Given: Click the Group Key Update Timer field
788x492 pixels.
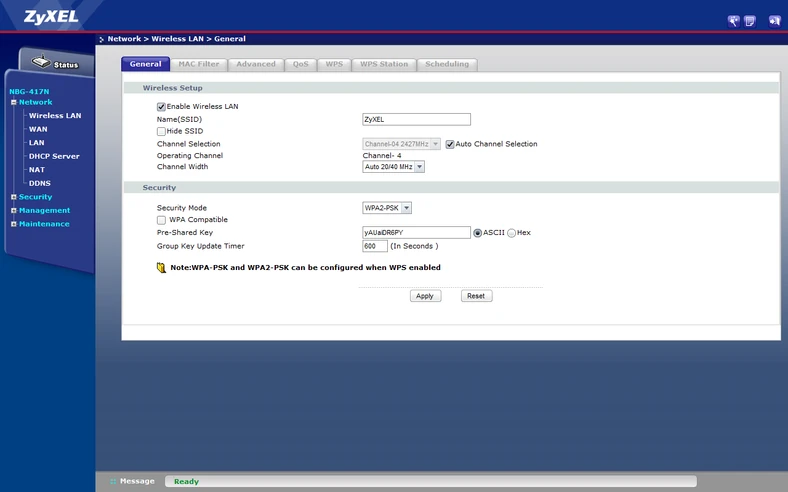Looking at the screenshot, I should pyautogui.click(x=375, y=246).
